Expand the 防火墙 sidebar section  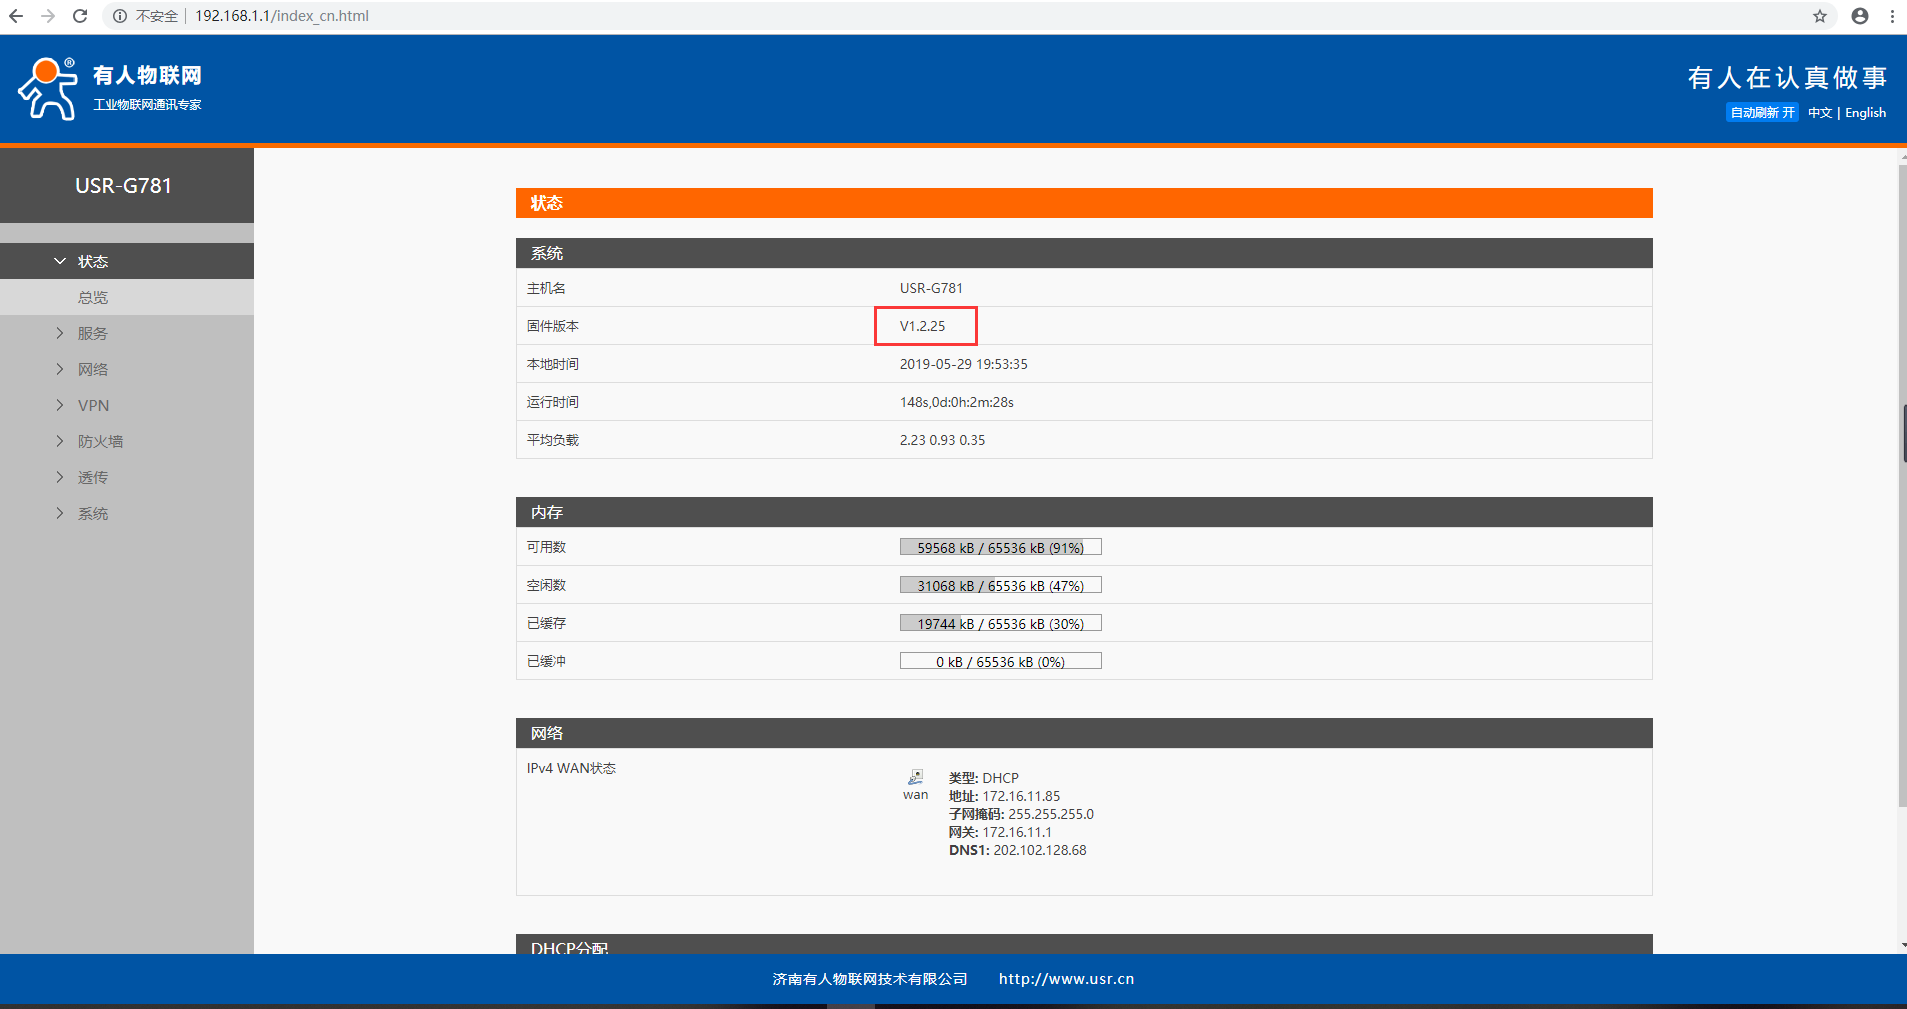click(100, 441)
